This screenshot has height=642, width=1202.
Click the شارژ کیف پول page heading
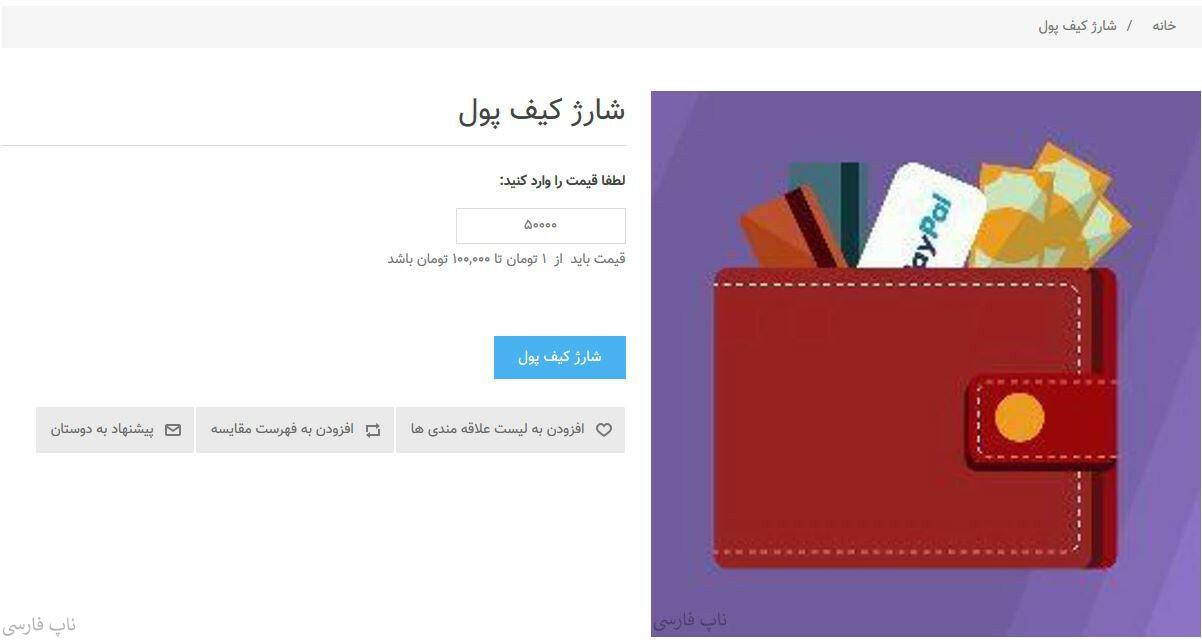[542, 110]
